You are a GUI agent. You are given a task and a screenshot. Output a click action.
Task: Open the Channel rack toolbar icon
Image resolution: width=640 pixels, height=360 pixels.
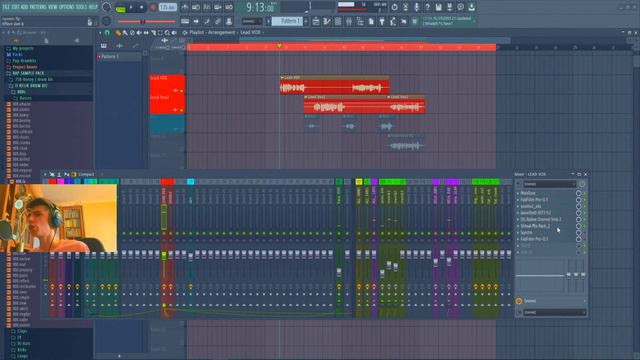pyautogui.click(x=338, y=21)
